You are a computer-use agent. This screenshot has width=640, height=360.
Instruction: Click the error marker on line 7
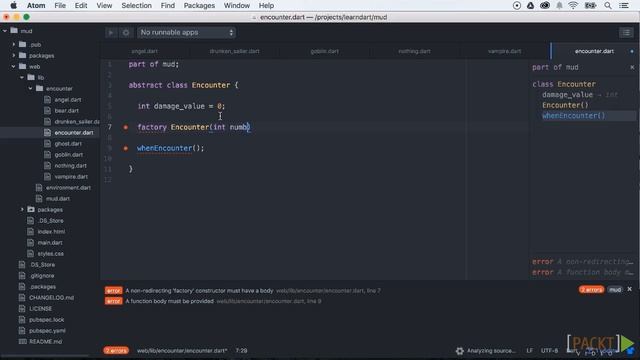tap(126, 127)
